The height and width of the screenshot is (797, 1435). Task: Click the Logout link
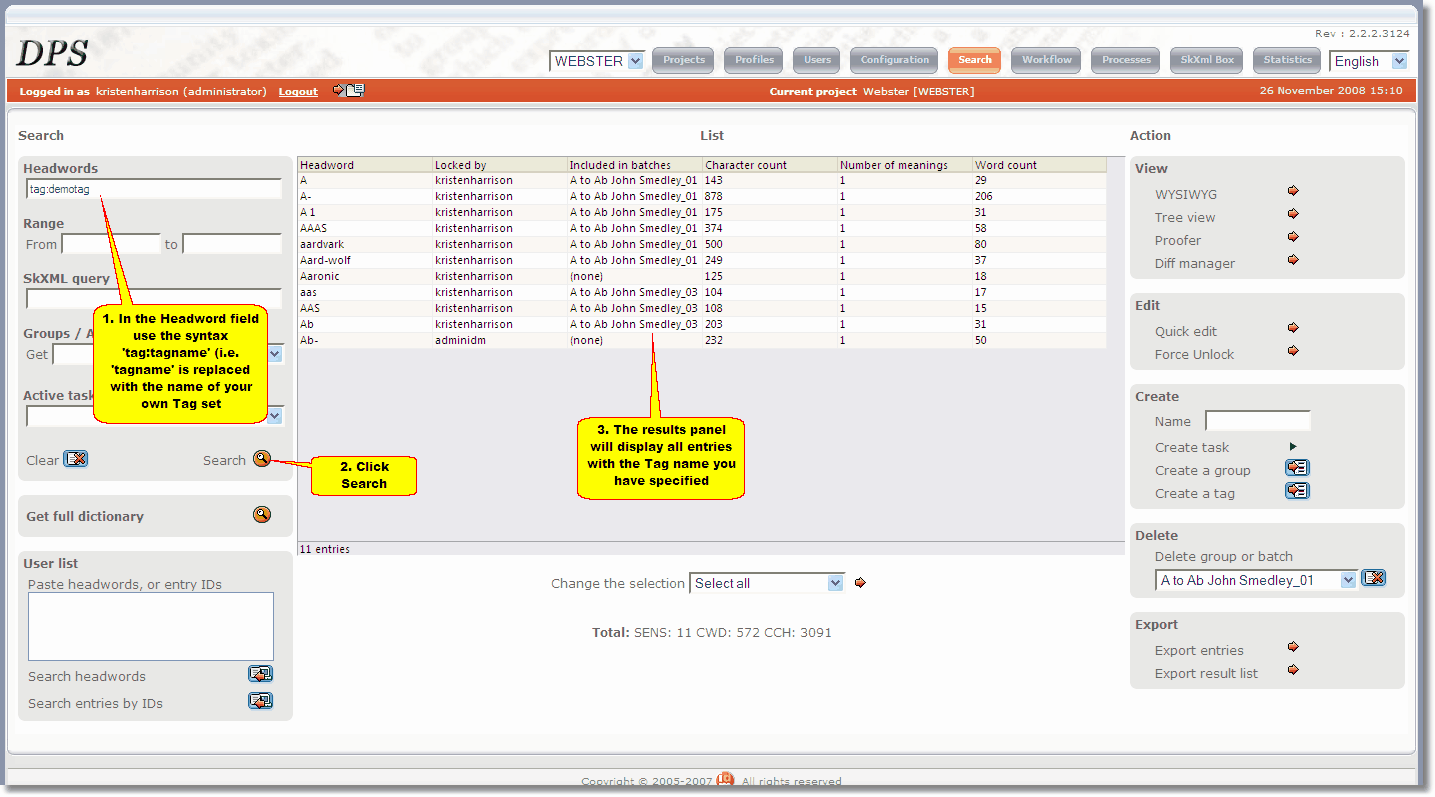click(298, 91)
